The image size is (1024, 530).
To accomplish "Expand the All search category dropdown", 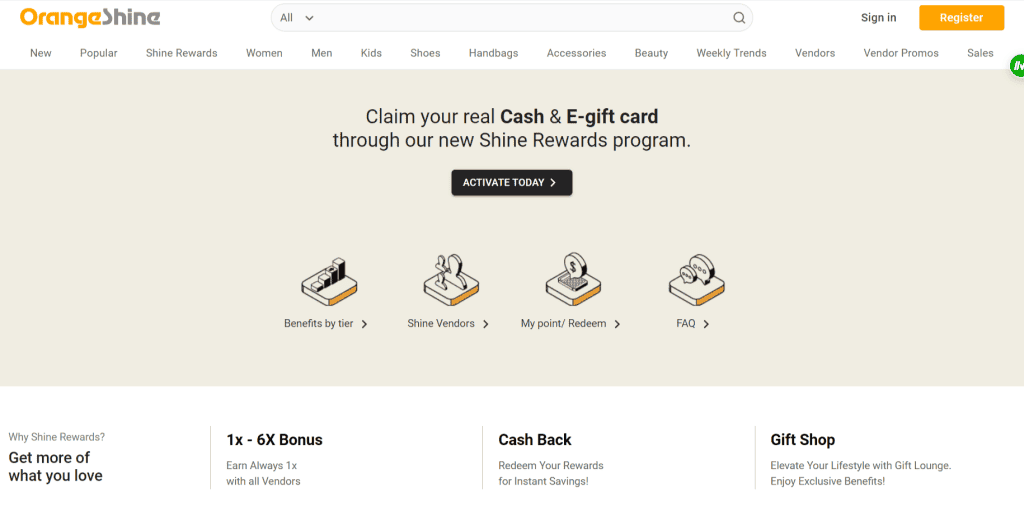I will point(296,18).
